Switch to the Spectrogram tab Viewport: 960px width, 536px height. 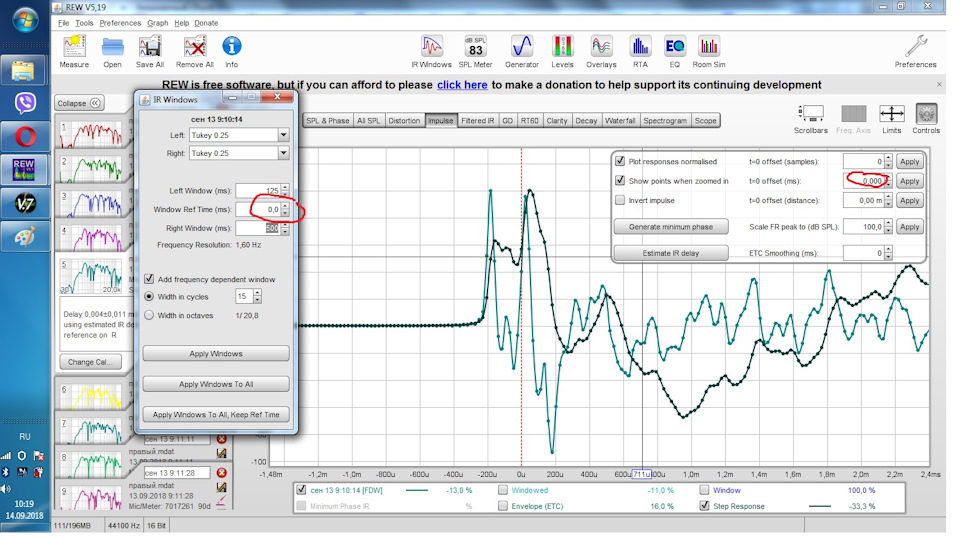point(665,121)
